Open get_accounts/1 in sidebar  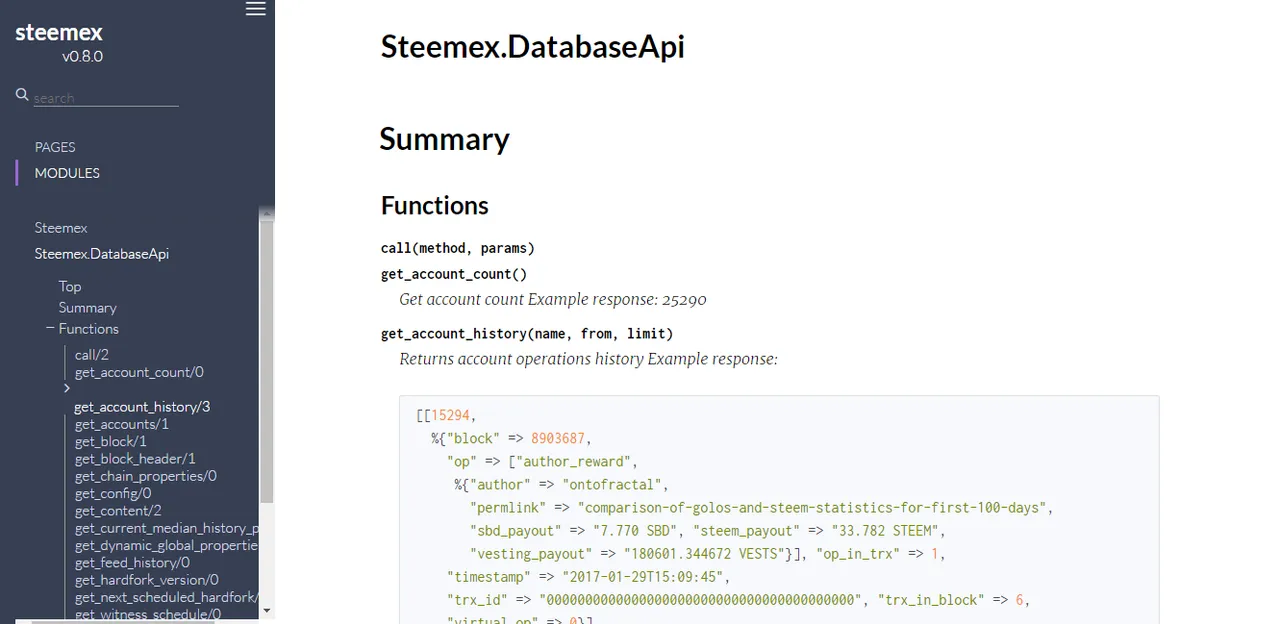tap(122, 424)
